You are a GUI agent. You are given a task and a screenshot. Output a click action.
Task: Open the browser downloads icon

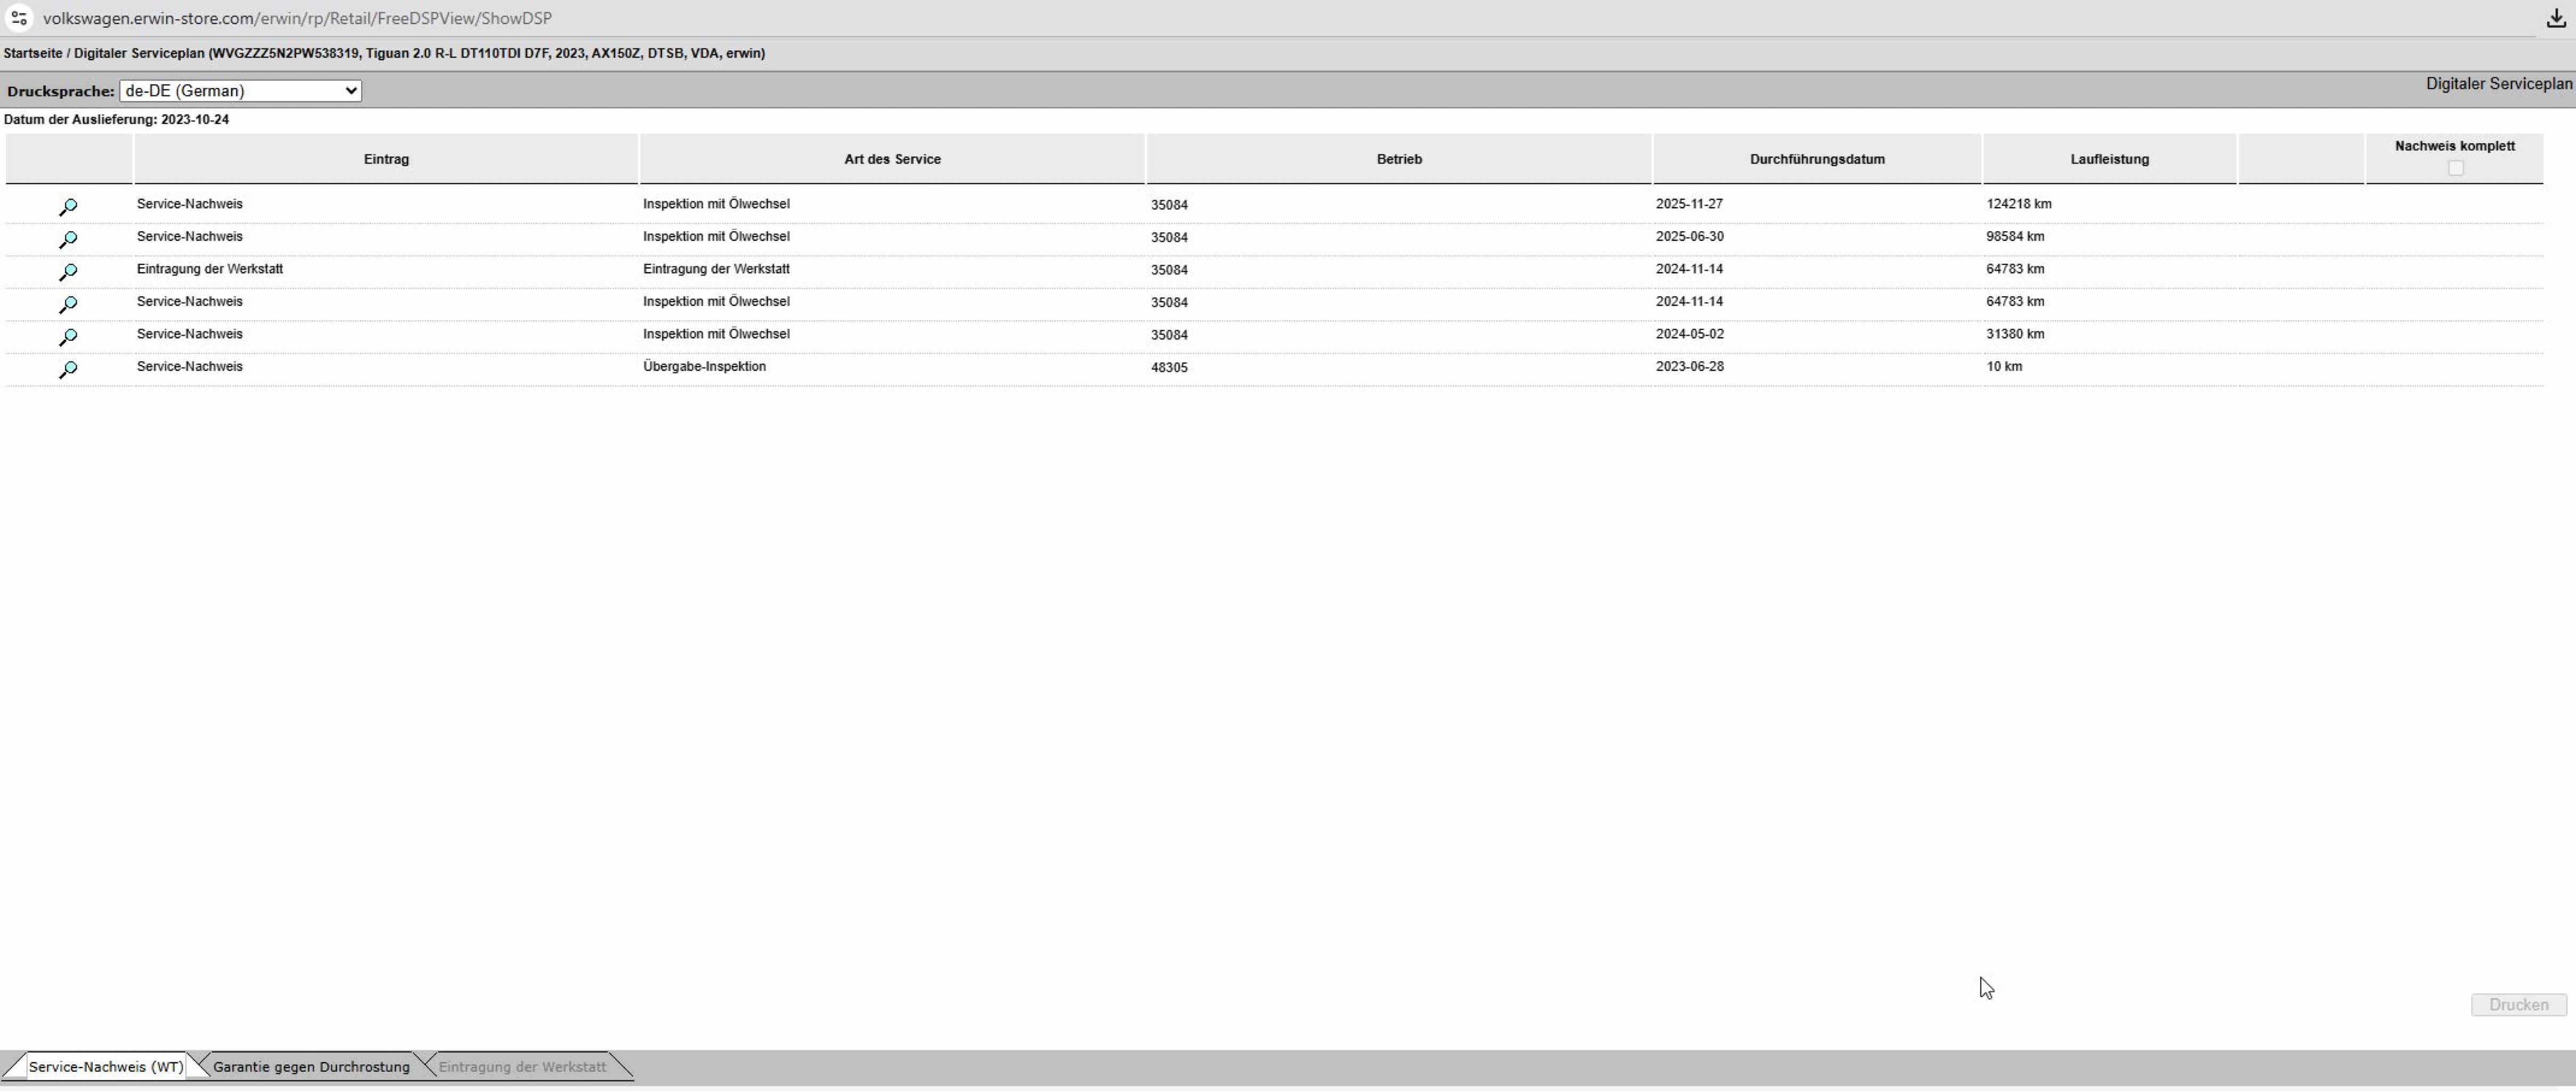click(x=2555, y=18)
